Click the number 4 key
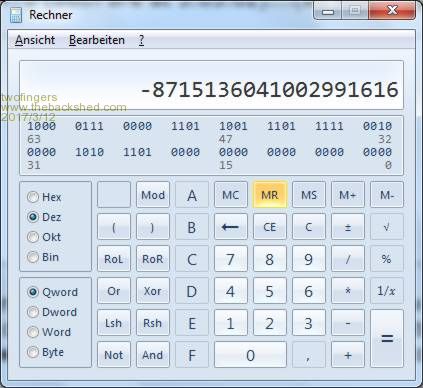 (x=231, y=291)
